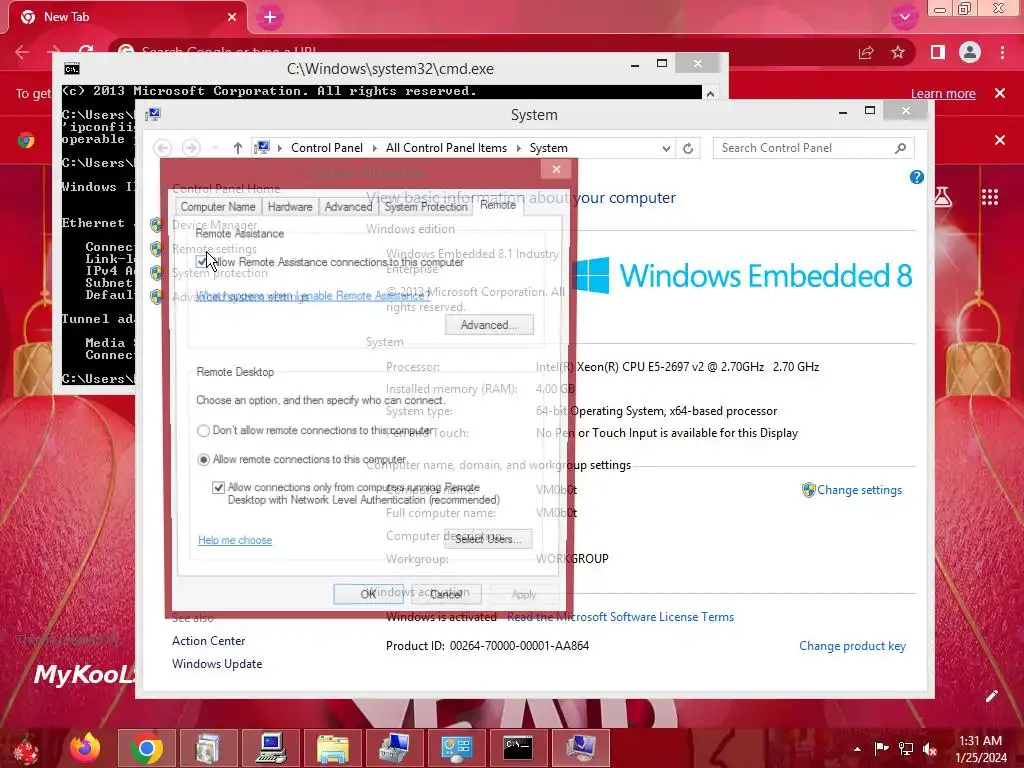Expand Control Panel breadcrumb arrow
The width and height of the screenshot is (1024, 768).
pos(375,148)
